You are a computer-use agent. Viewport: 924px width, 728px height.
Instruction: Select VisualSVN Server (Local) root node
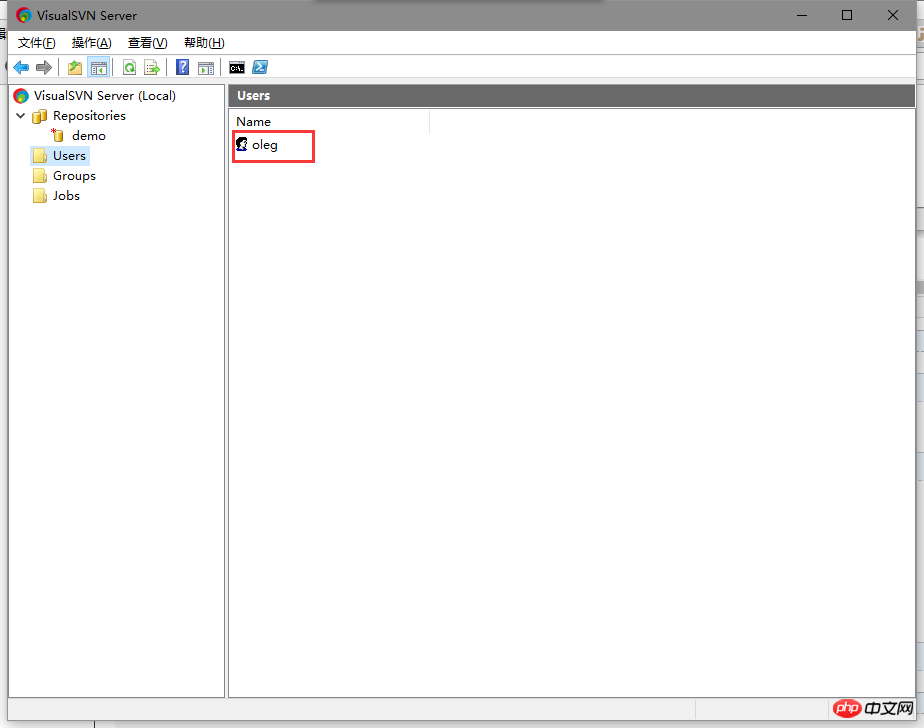coord(104,95)
